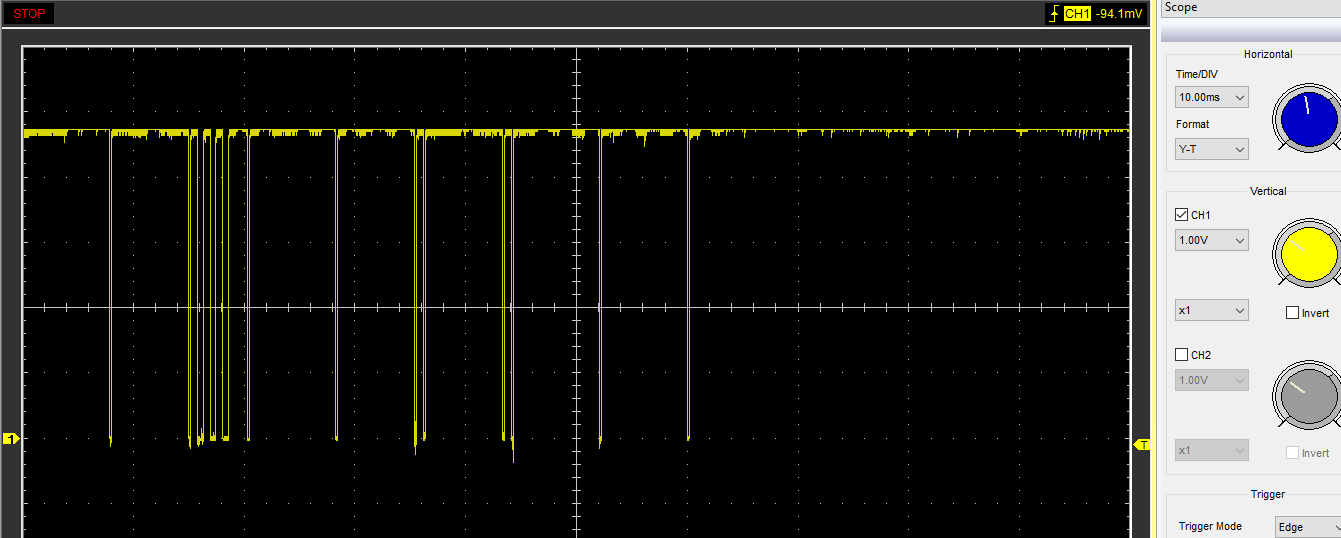Enable the CH2 channel checkbox

(1181, 354)
